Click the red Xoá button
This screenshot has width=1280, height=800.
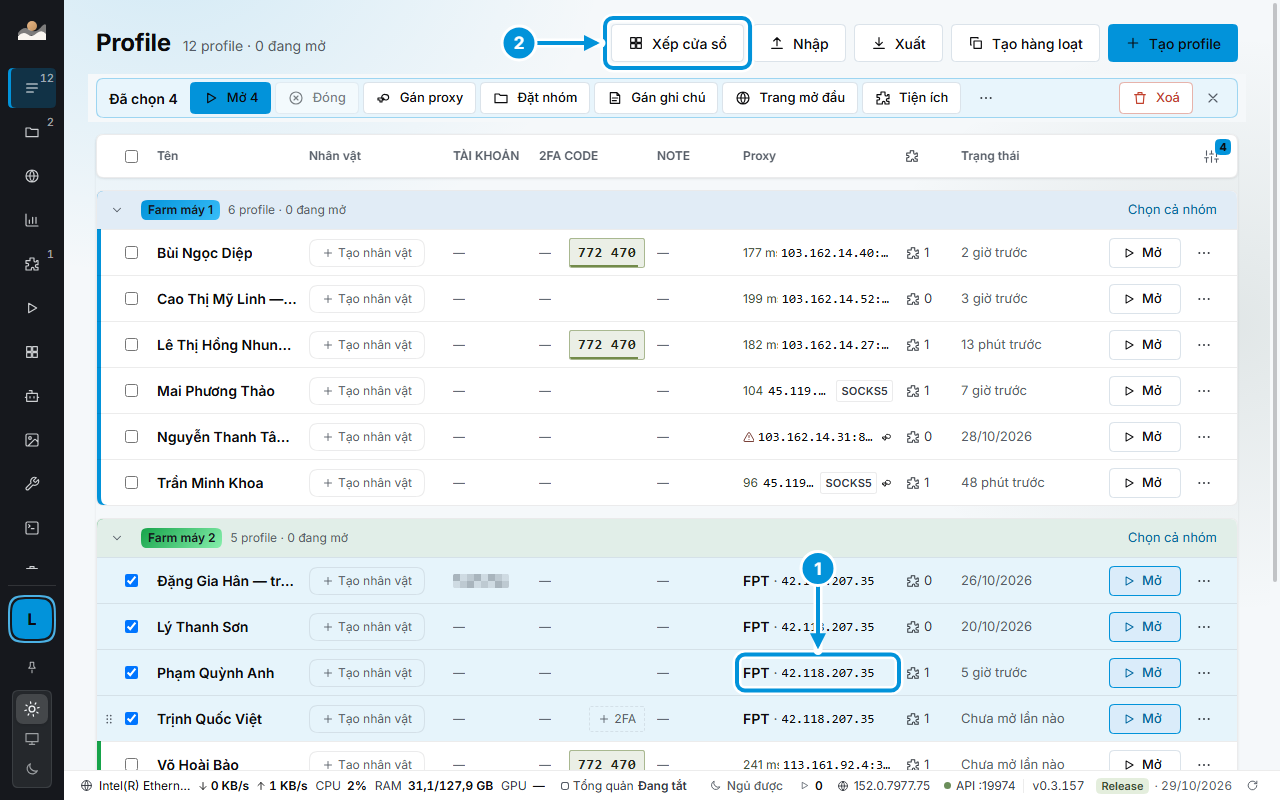[1156, 98]
